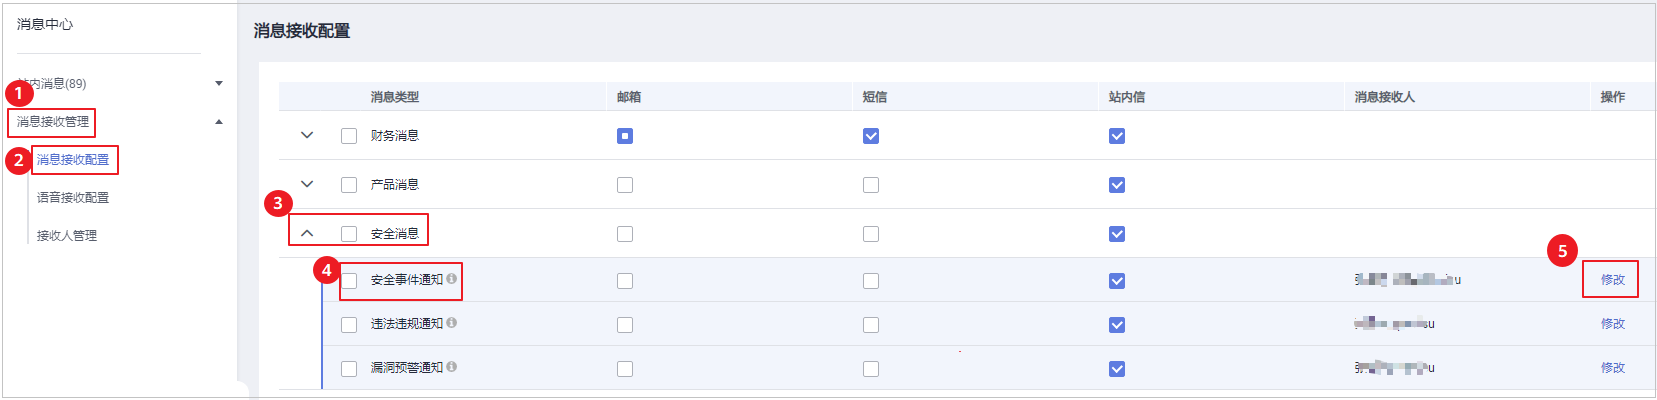1657x400 pixels.
Task: Open 语音接收配置 in sidebar
Action: pos(73,198)
